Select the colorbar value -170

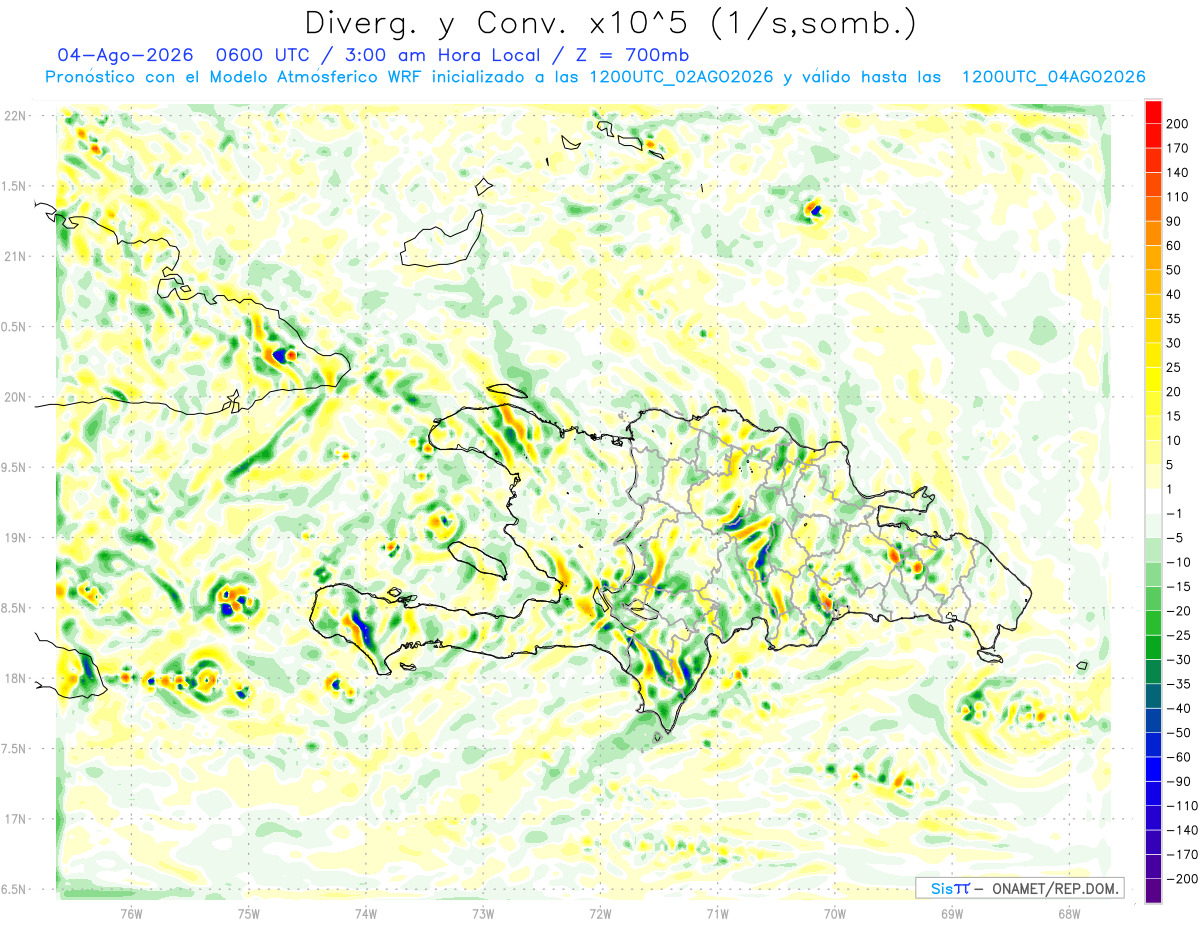[x=1182, y=854]
